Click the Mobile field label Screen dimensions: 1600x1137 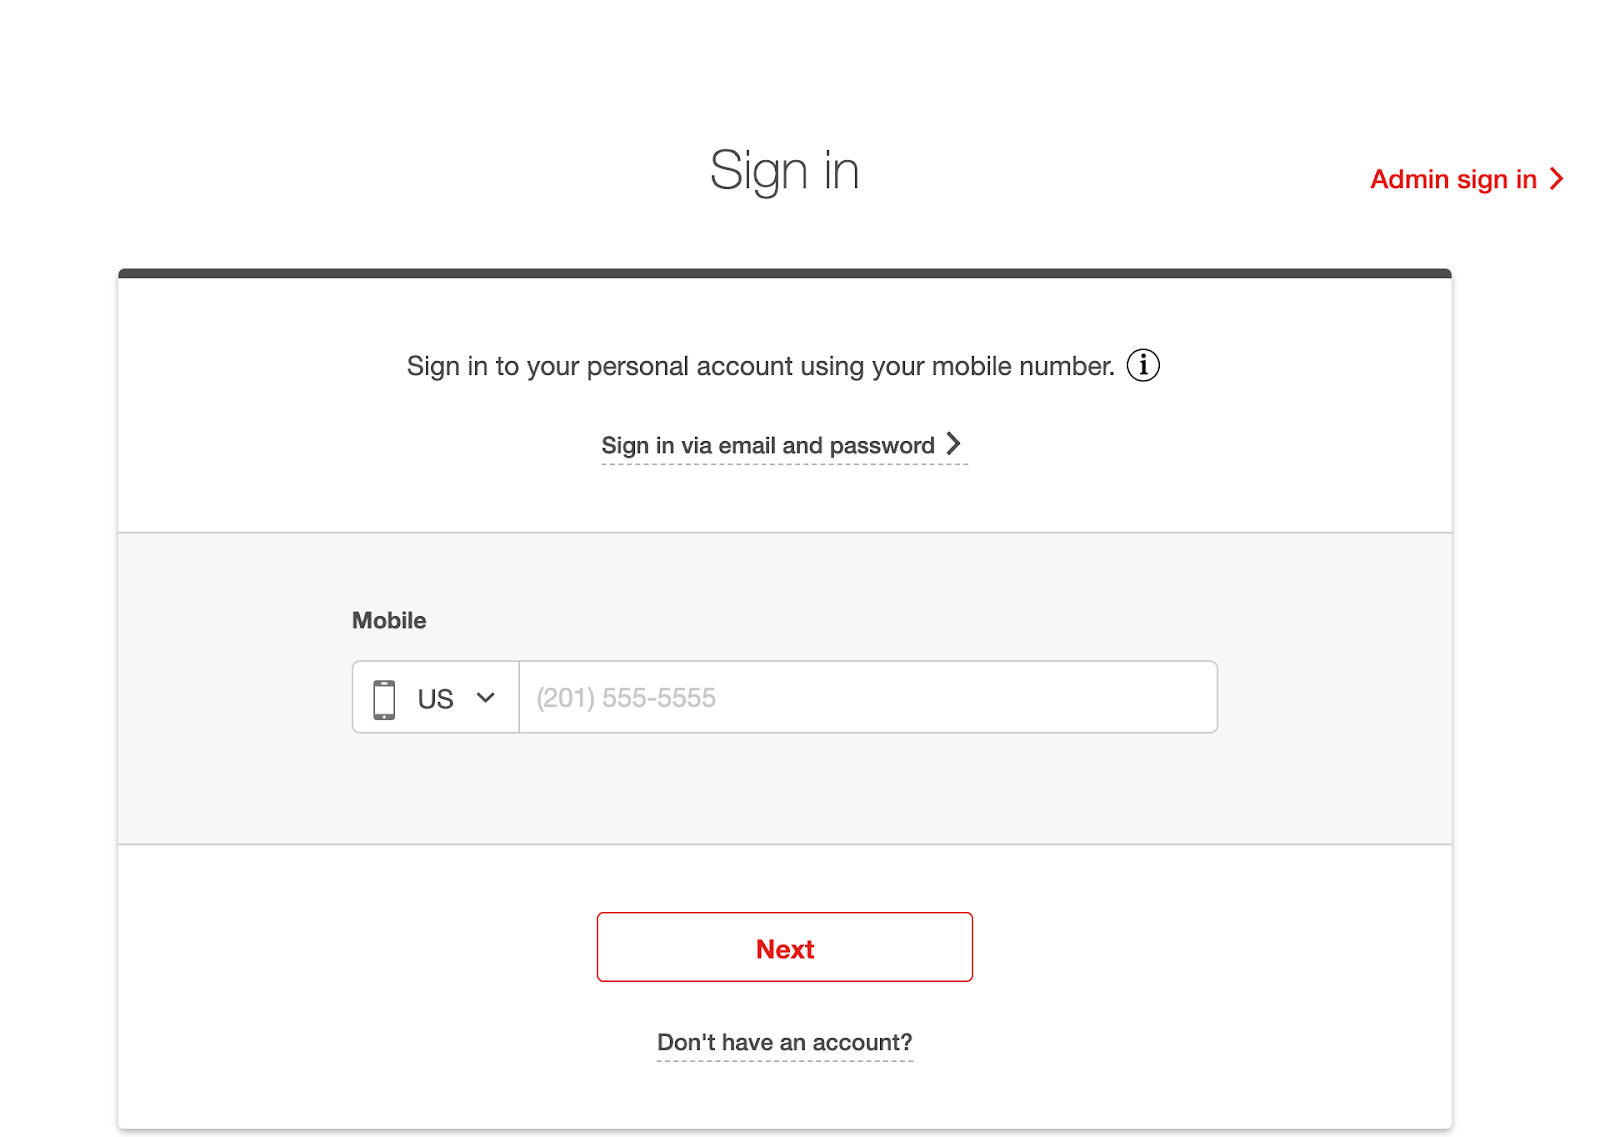[389, 620]
